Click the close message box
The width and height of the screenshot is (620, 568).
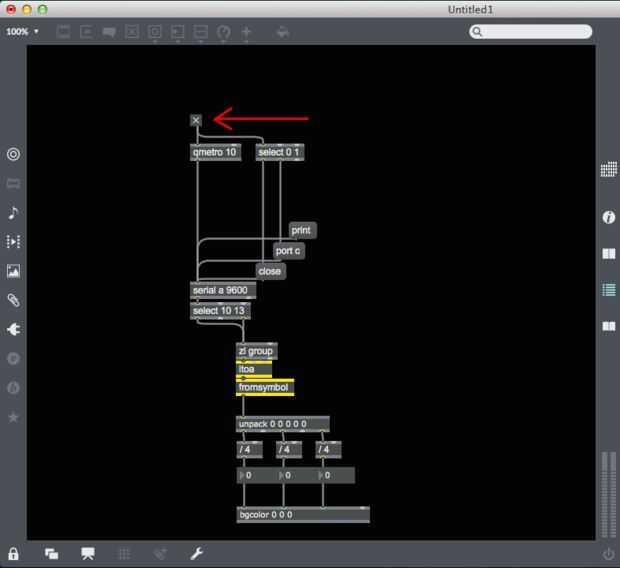click(x=270, y=271)
